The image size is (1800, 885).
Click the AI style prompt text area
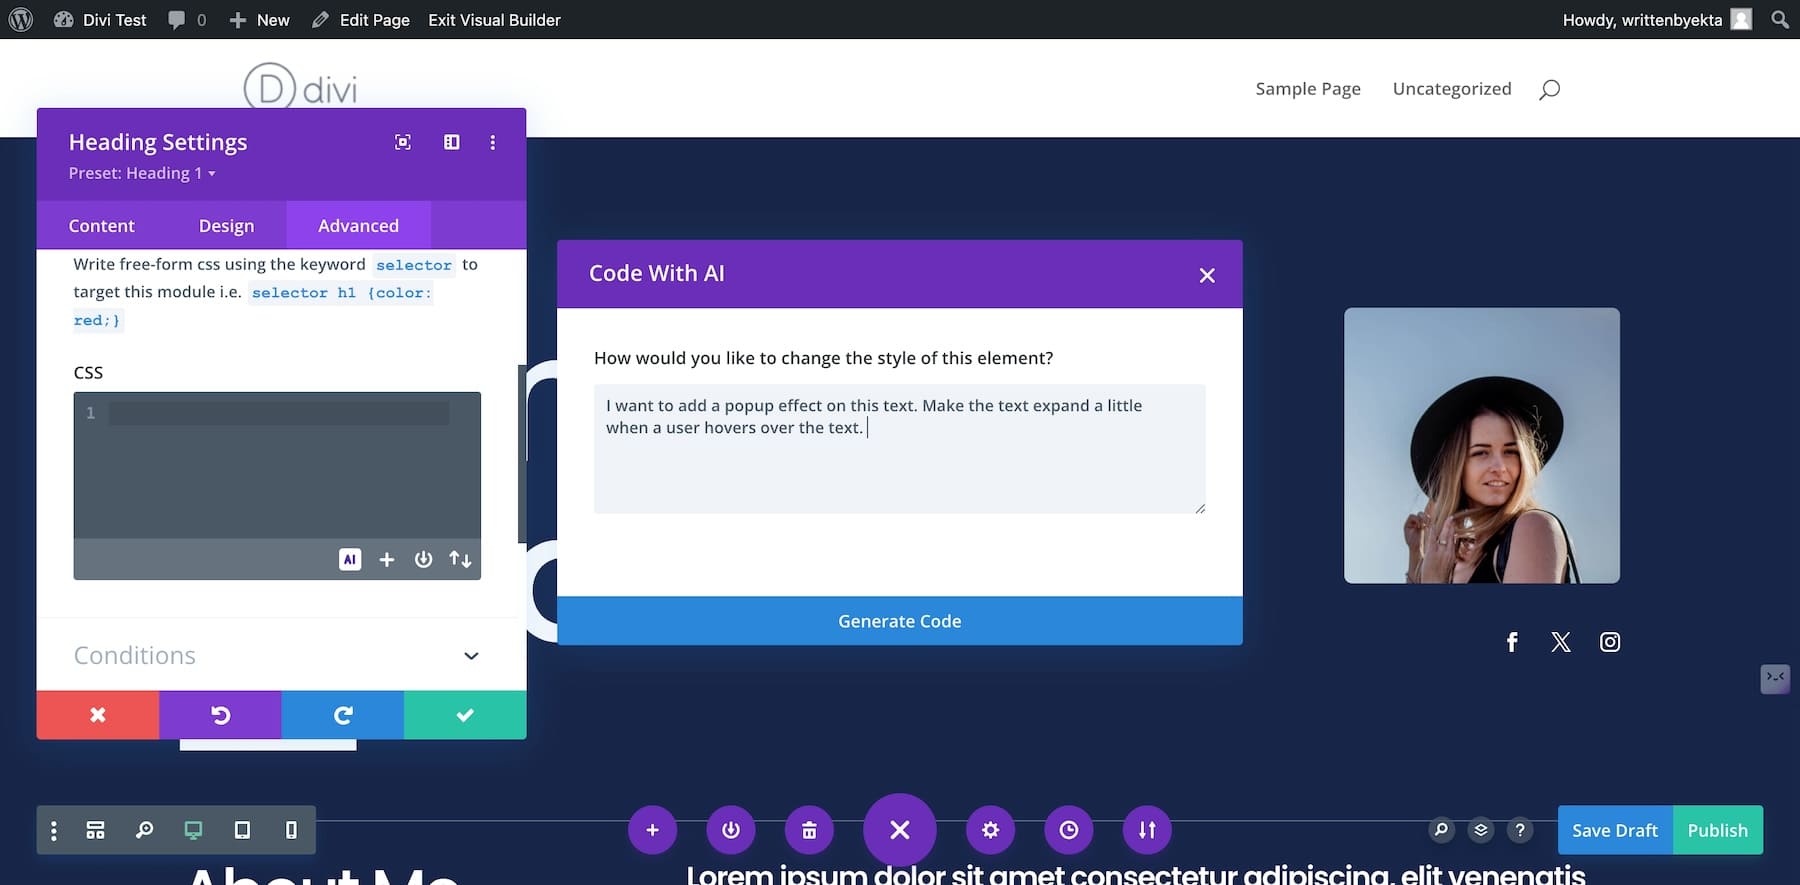[899, 448]
